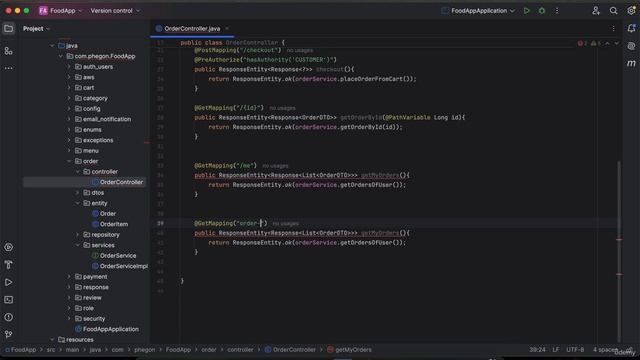This screenshot has width=640, height=360.
Task: Select the com.phegon.FoodApp package
Action: (x=104, y=56)
